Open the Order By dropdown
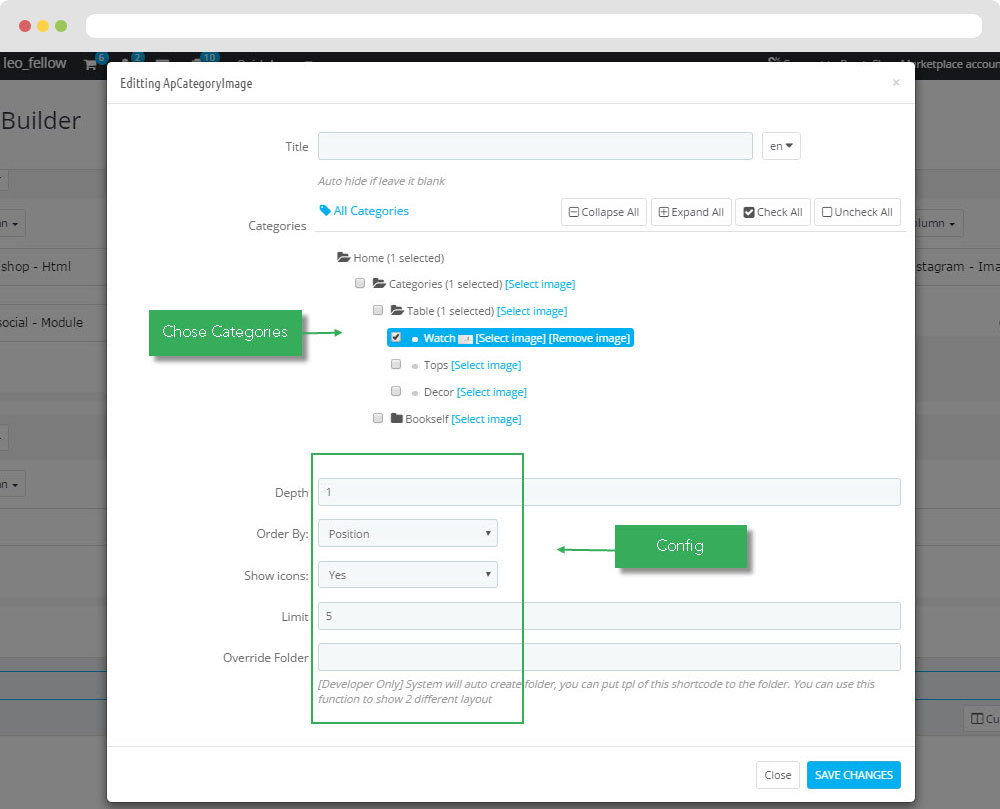The image size is (1000, 809). pos(407,534)
